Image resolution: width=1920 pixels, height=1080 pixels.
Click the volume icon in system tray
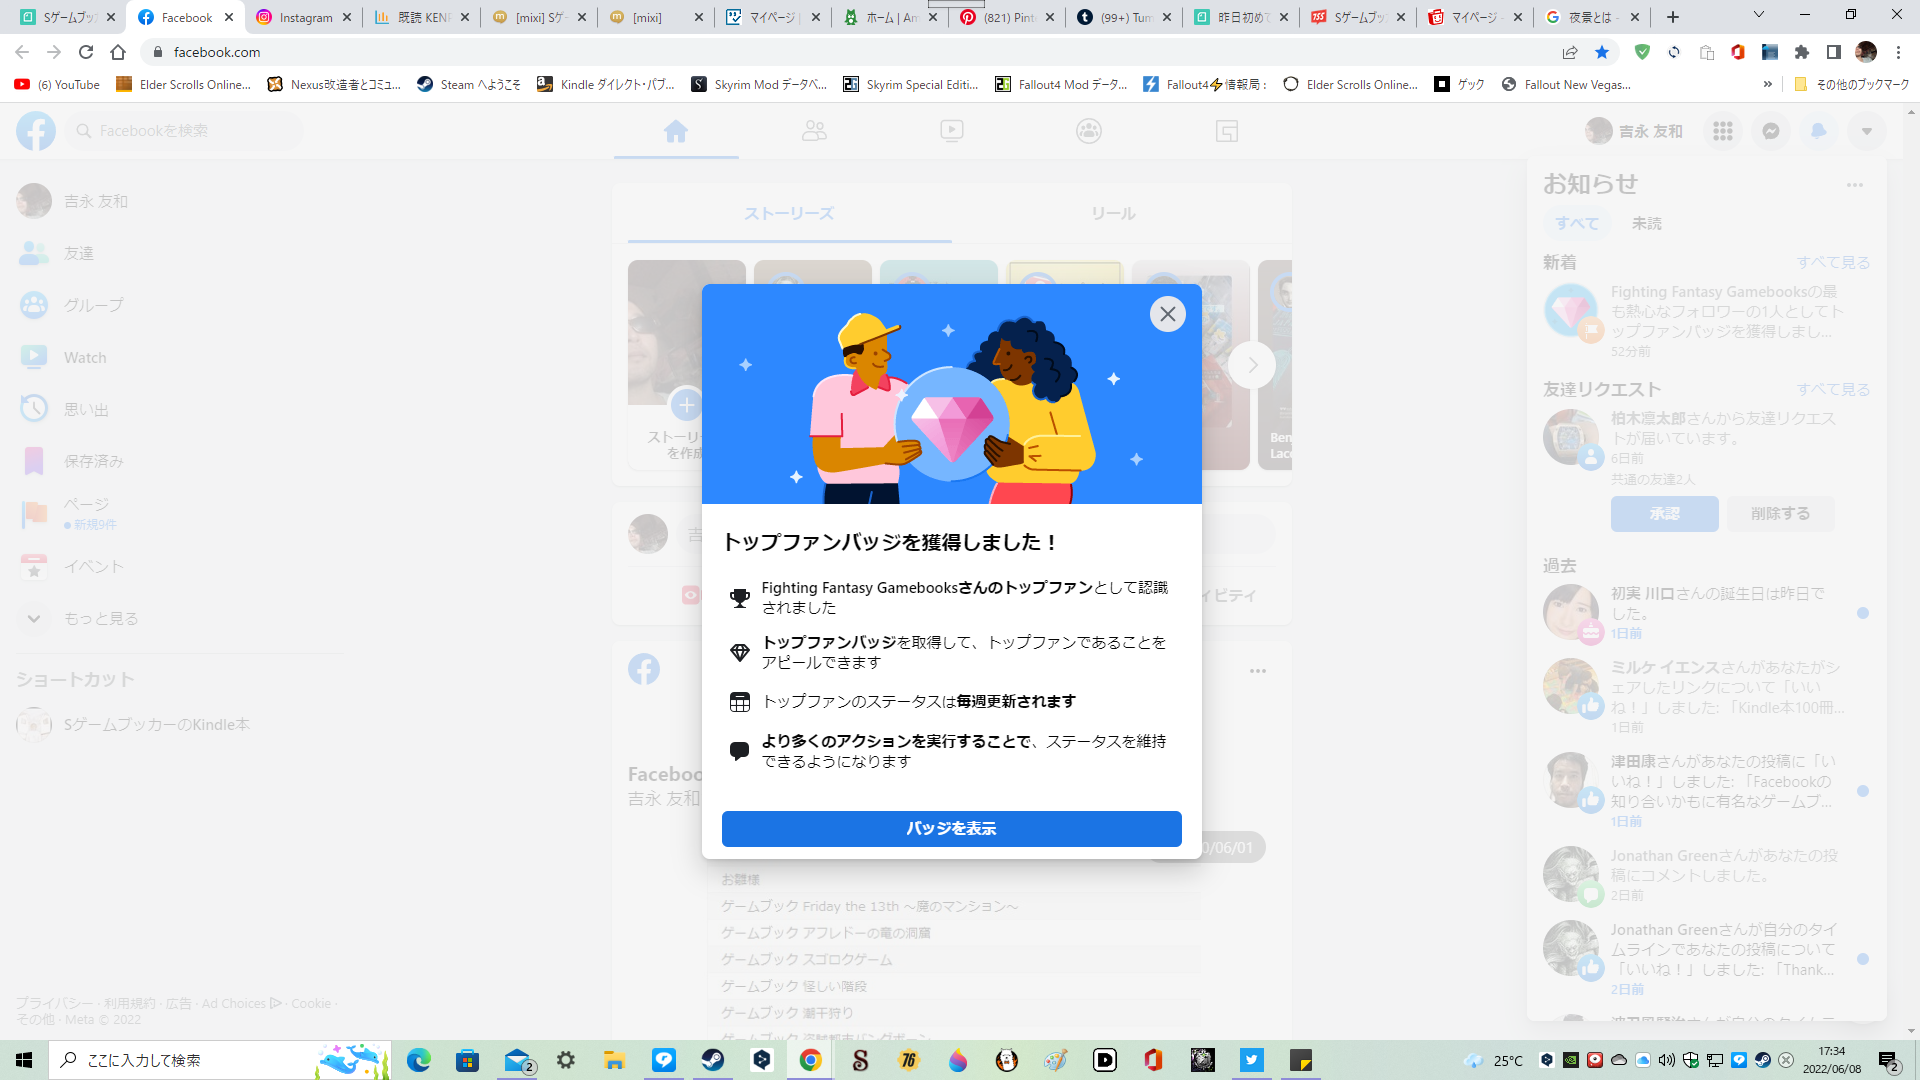point(1666,1060)
